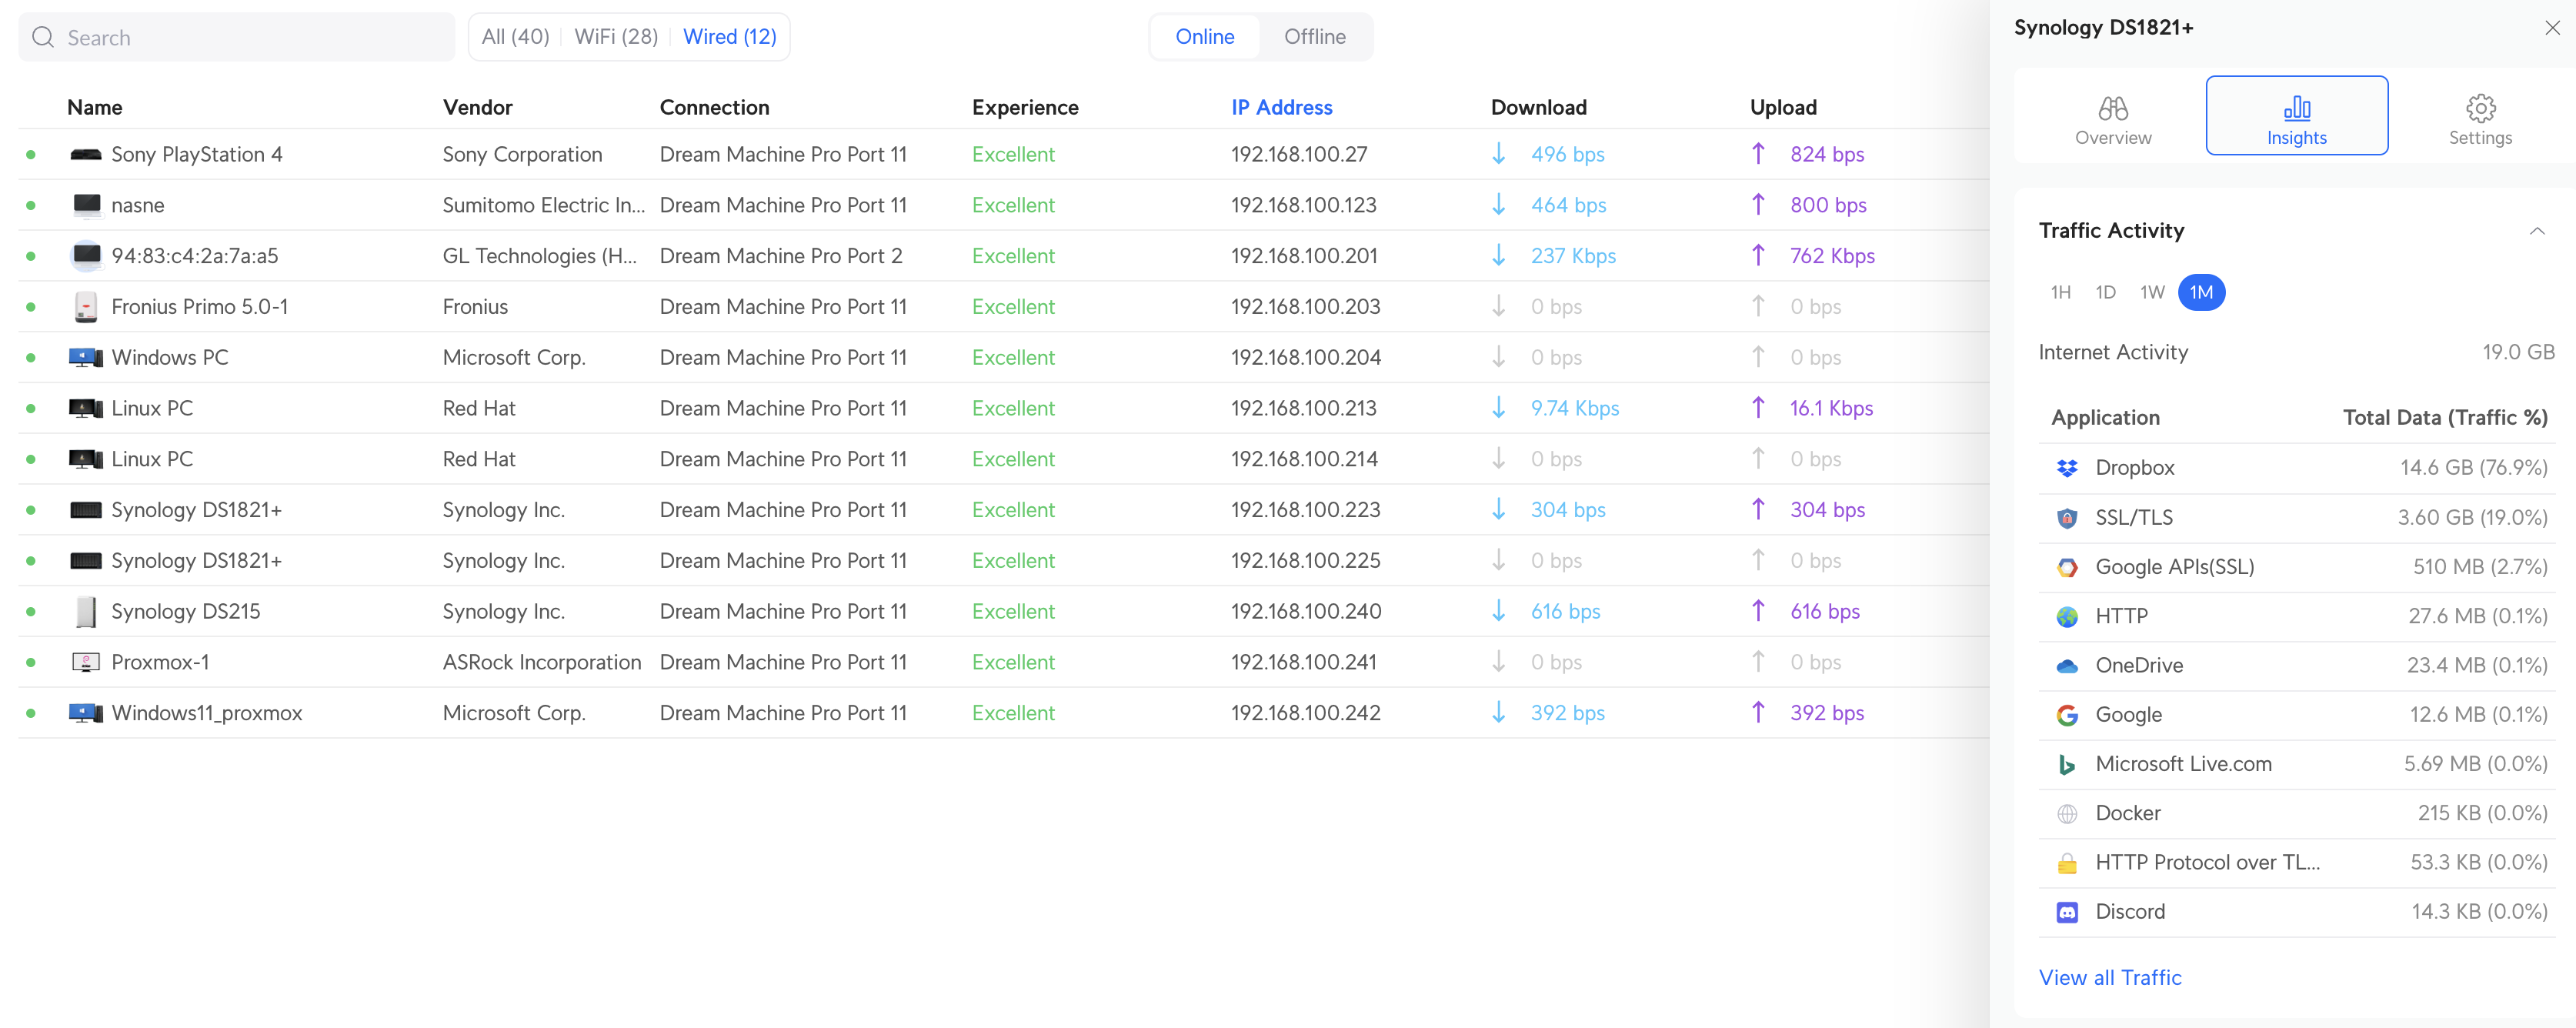Click the search magnifier icon
This screenshot has height=1028, width=2576.
(x=43, y=38)
